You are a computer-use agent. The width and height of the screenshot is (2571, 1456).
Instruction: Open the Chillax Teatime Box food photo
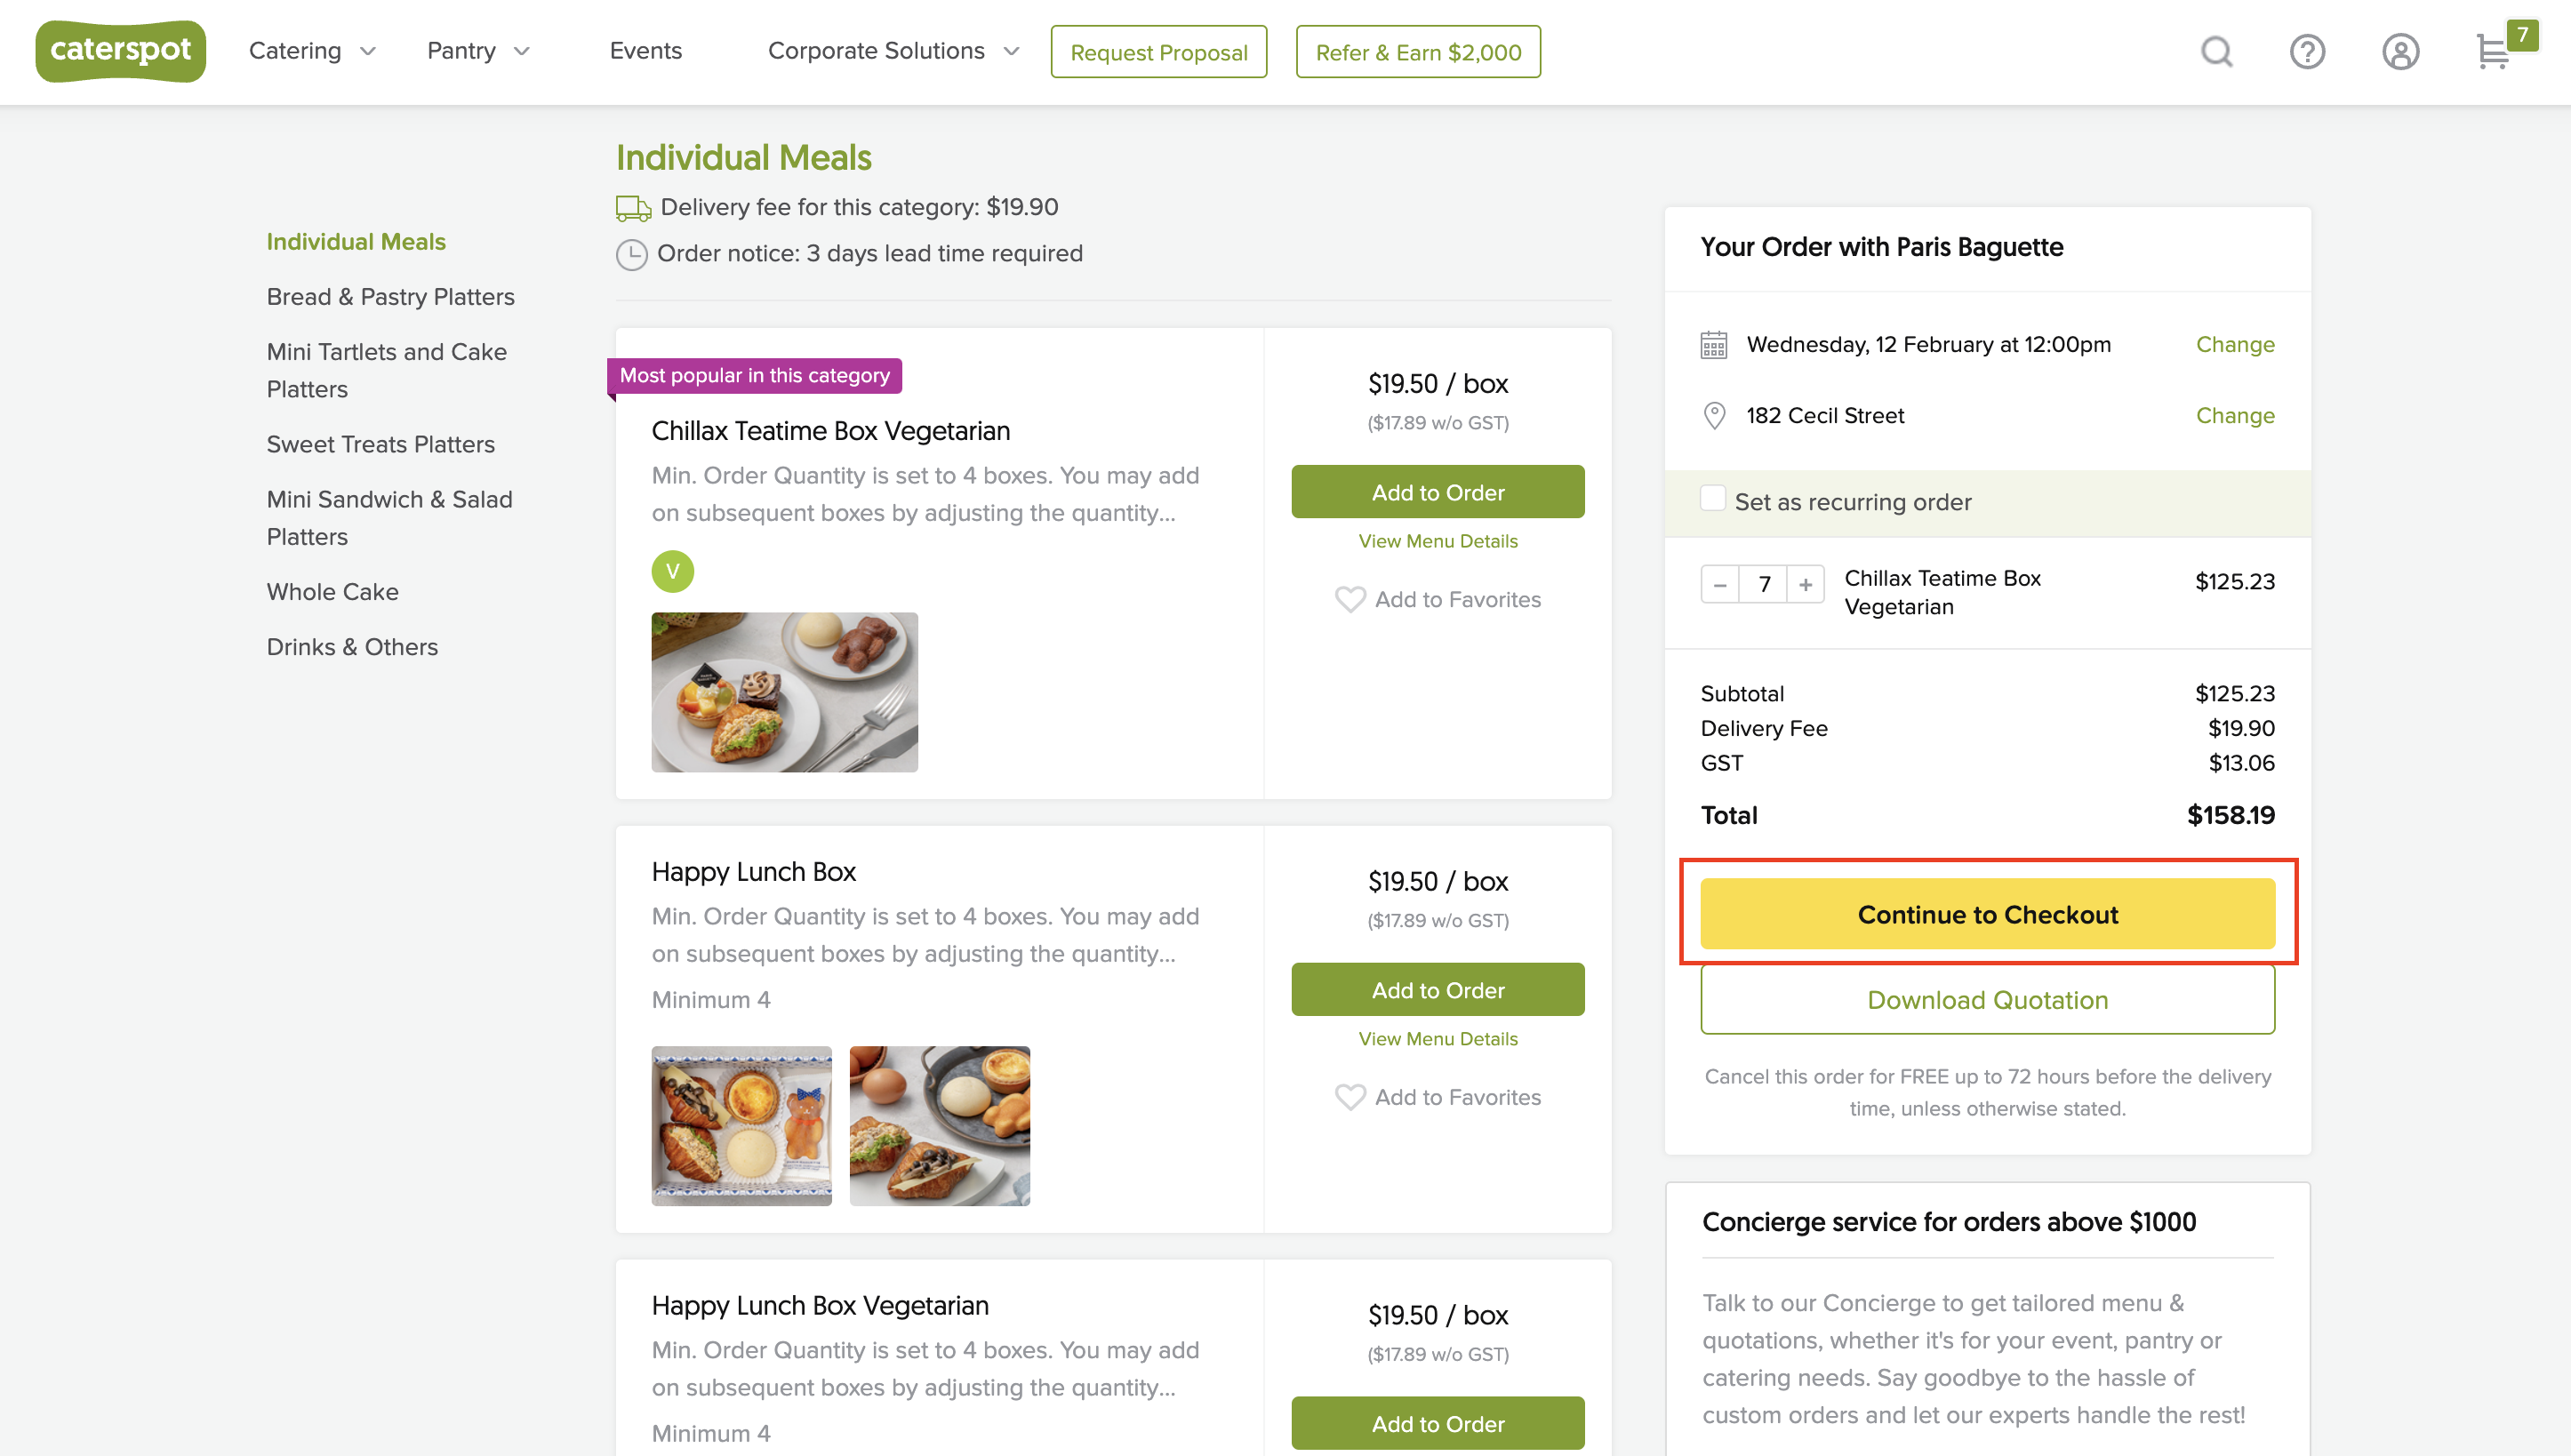coord(784,692)
